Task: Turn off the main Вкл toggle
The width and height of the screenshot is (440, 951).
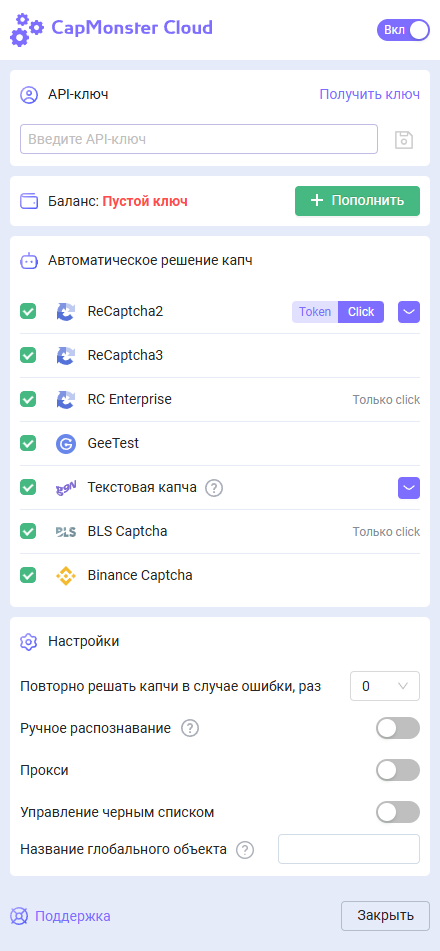Action: click(x=404, y=30)
